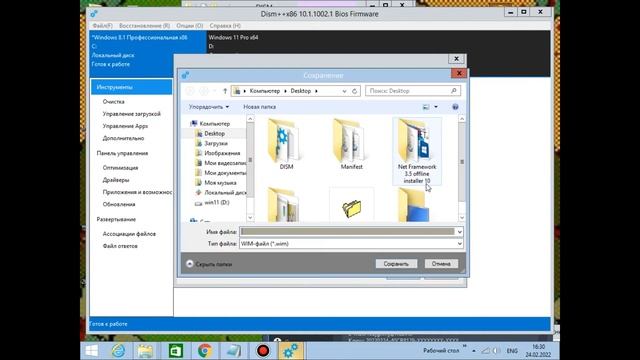Click Новая папка button

coord(260,107)
